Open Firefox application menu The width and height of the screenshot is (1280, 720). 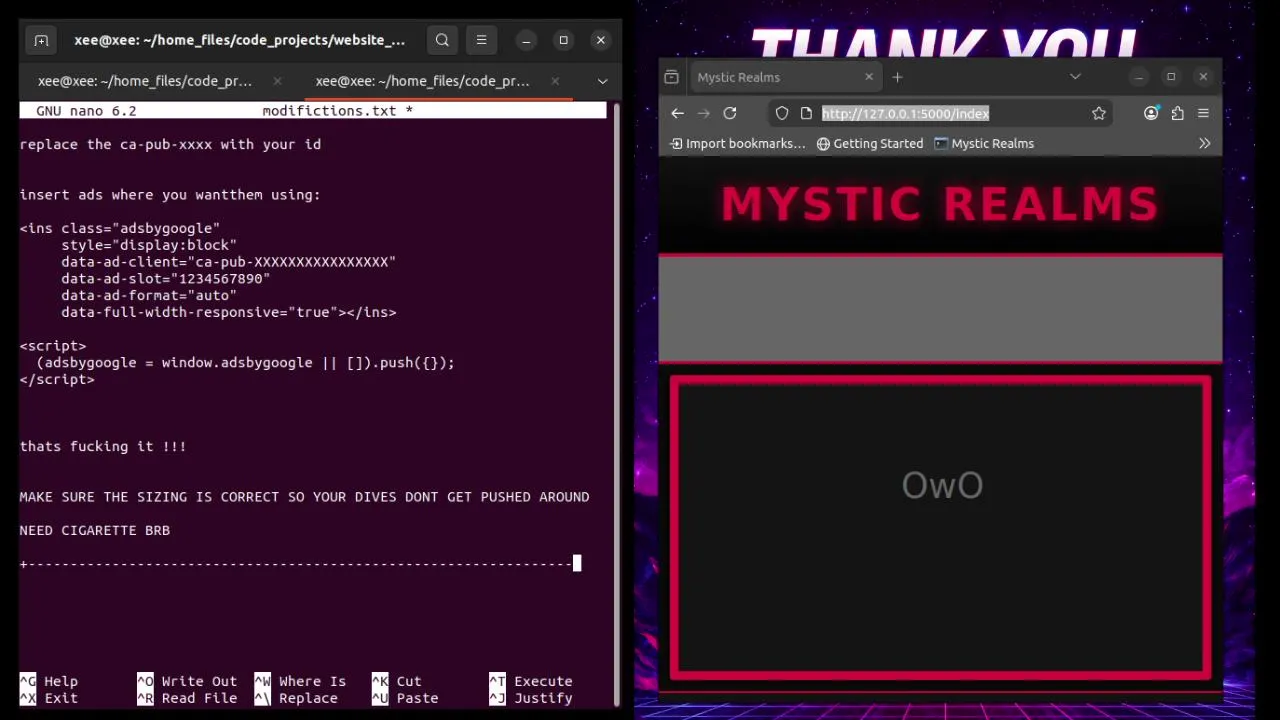1203,113
